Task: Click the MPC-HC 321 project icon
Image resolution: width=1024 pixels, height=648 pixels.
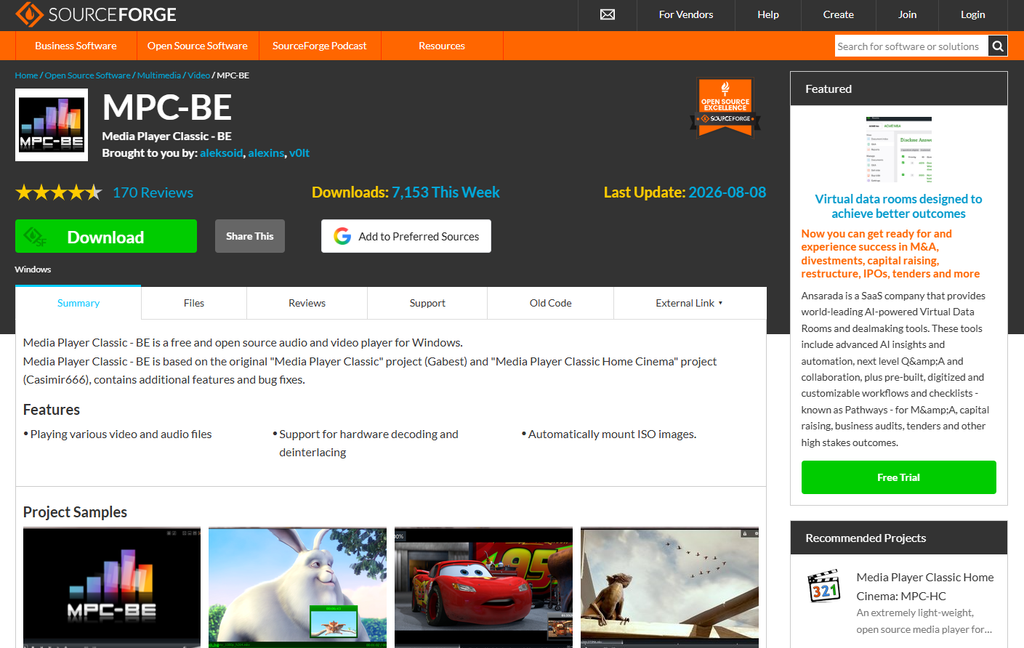Action: tap(824, 586)
